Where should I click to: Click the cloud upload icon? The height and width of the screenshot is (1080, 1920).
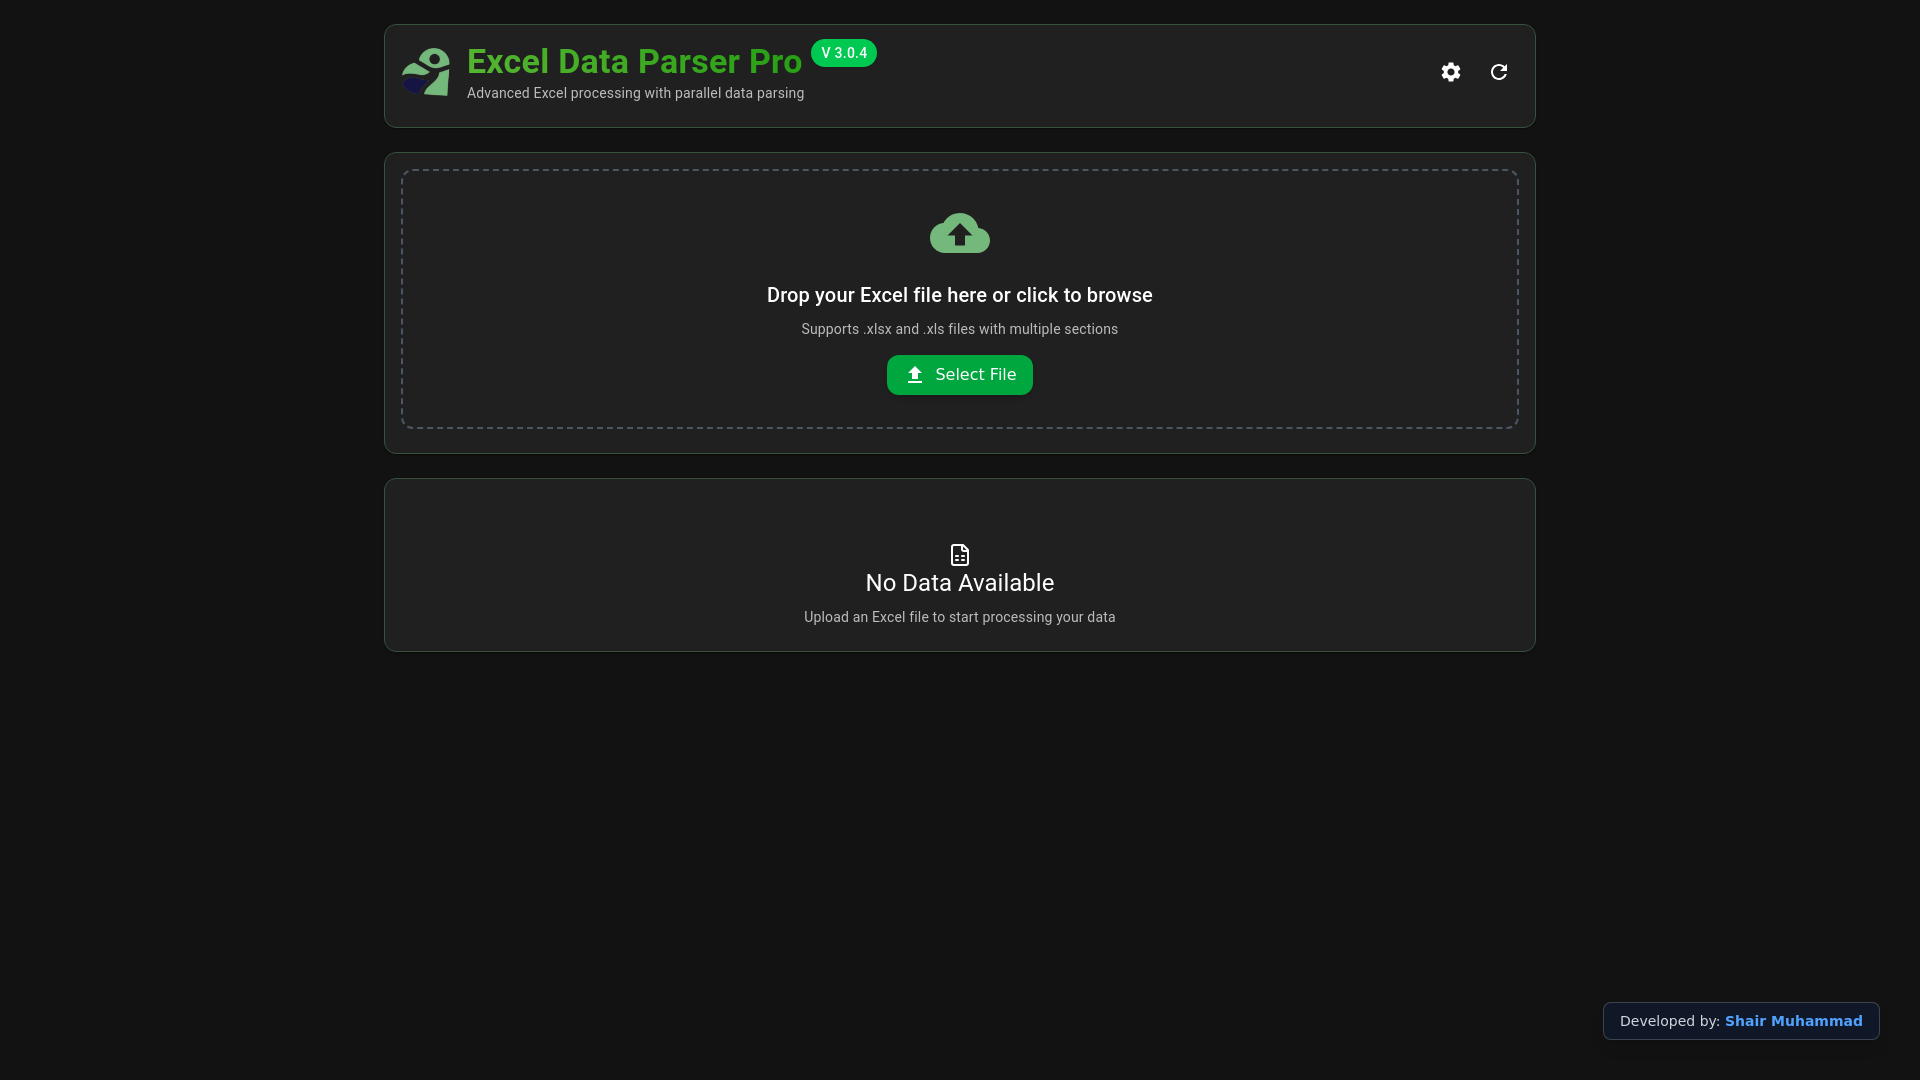[x=960, y=234]
